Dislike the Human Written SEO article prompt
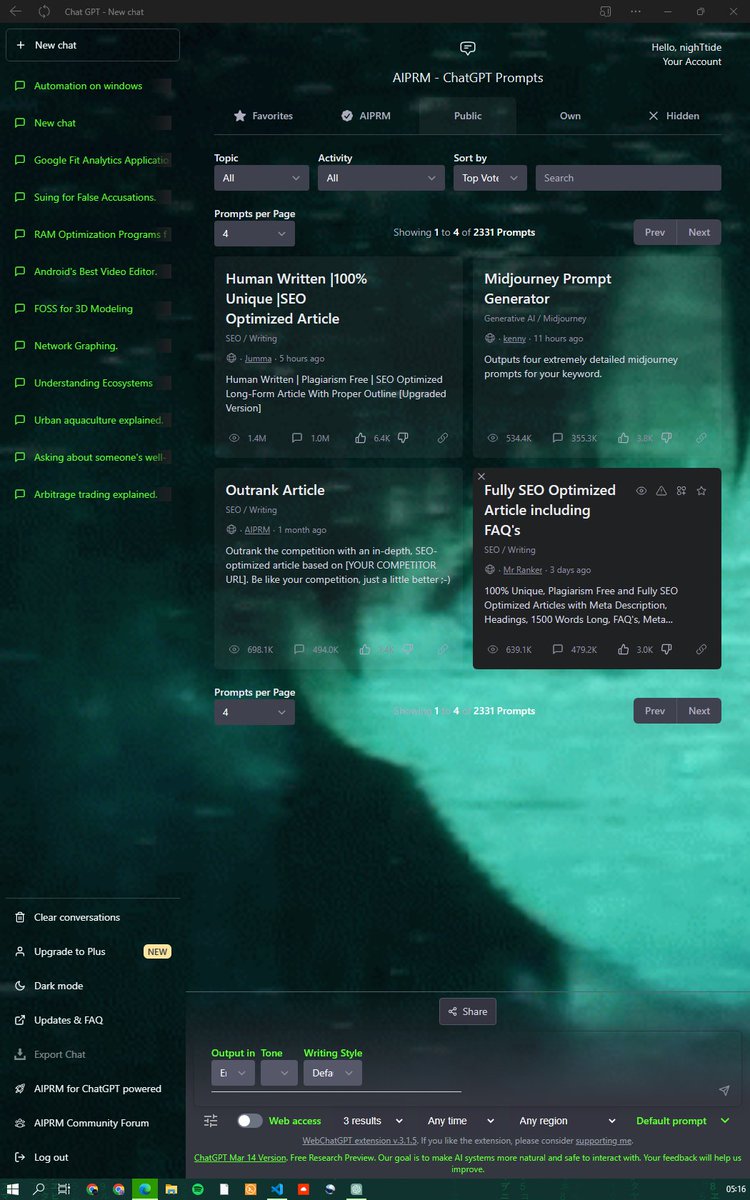 pos(403,438)
